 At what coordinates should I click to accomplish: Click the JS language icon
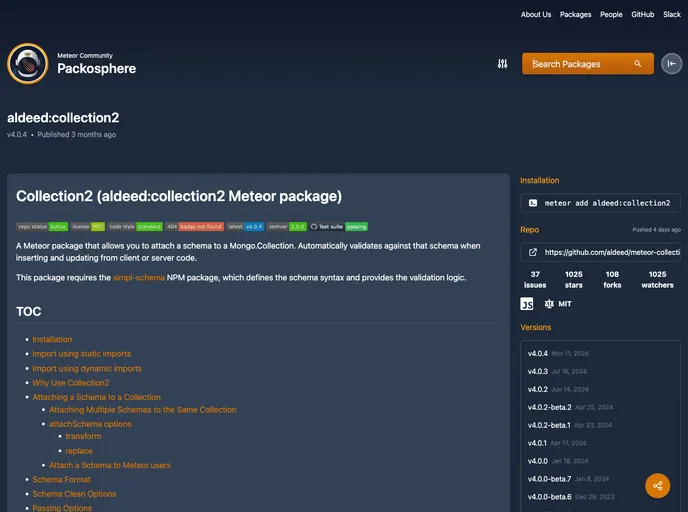[x=527, y=304]
